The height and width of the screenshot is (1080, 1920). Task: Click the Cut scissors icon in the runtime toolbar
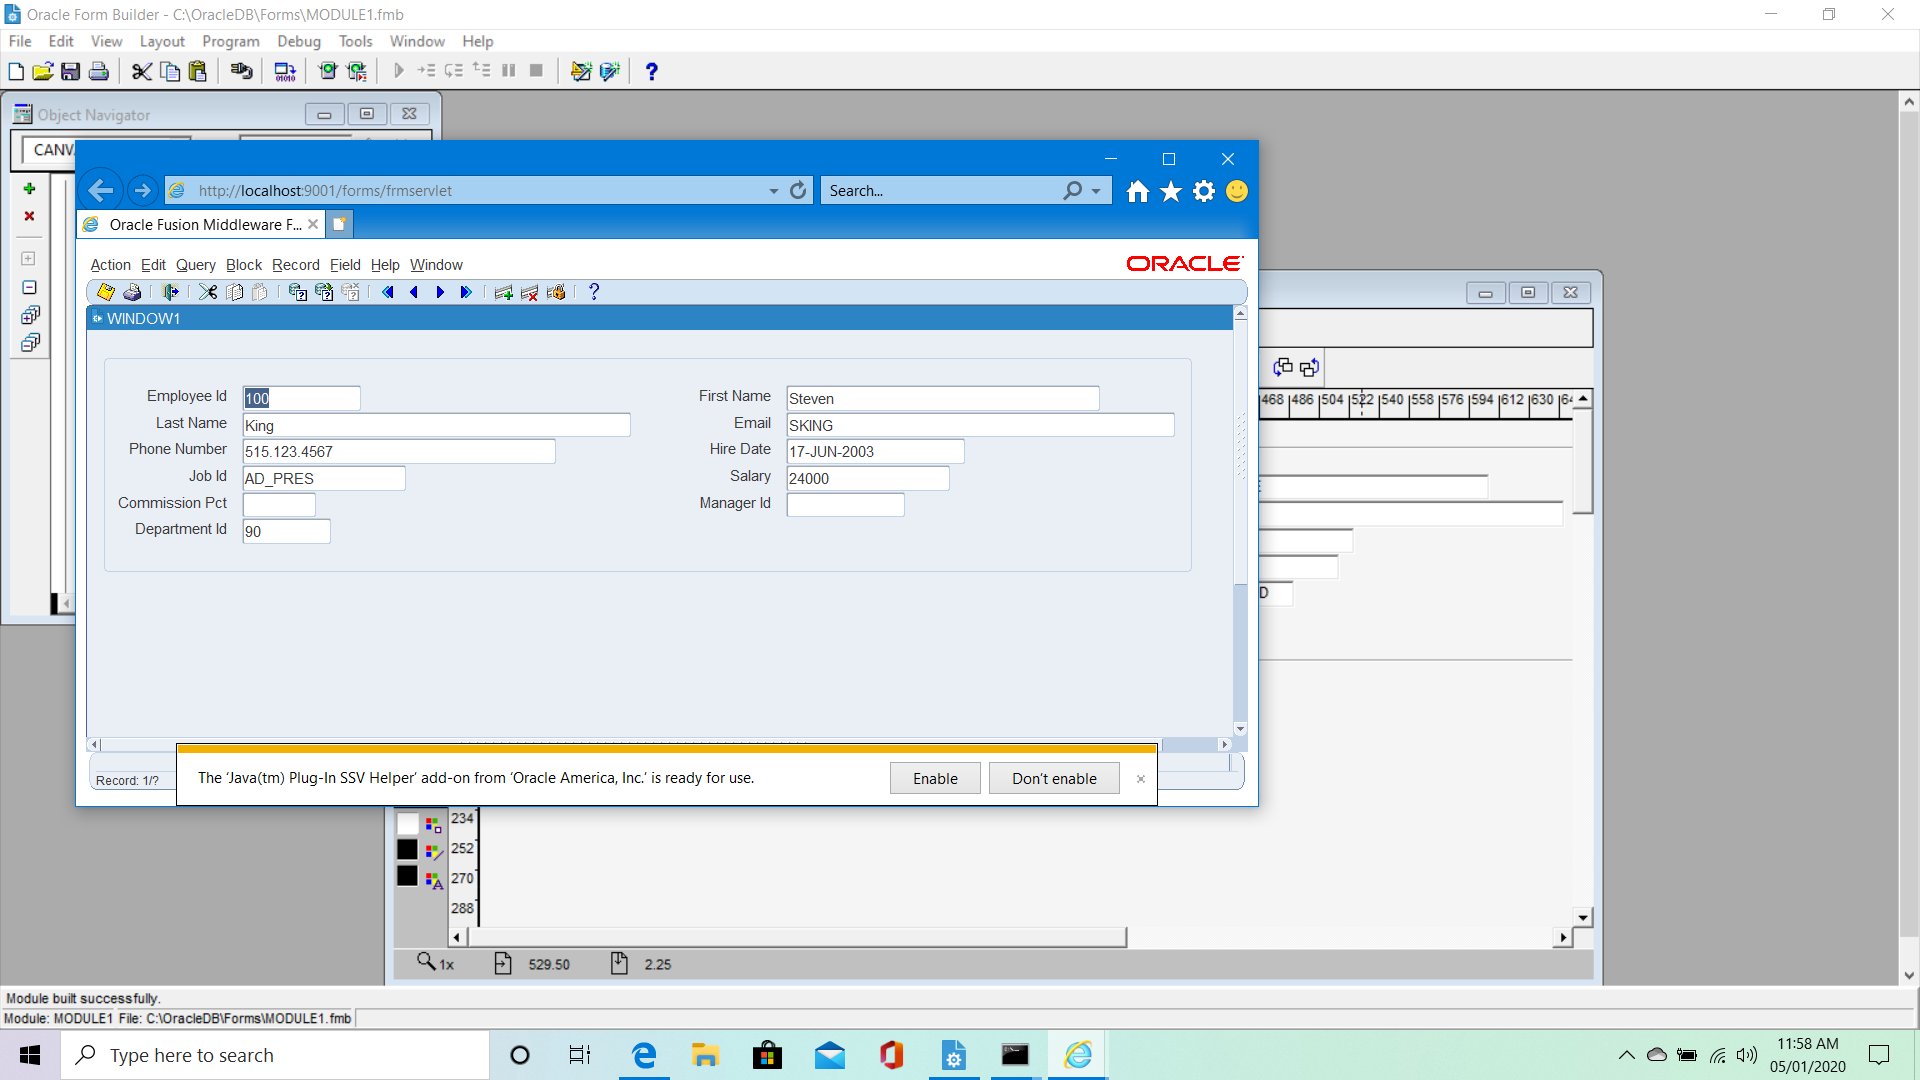(208, 292)
